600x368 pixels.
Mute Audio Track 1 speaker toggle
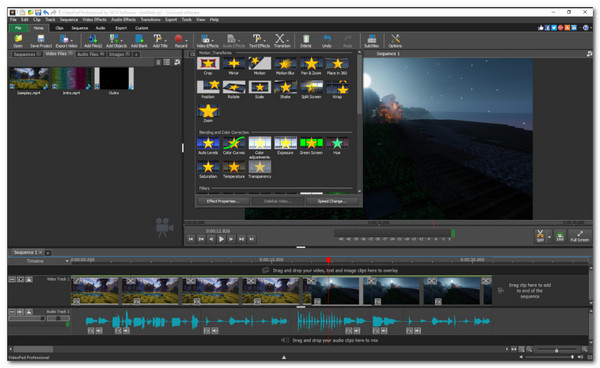[21, 312]
